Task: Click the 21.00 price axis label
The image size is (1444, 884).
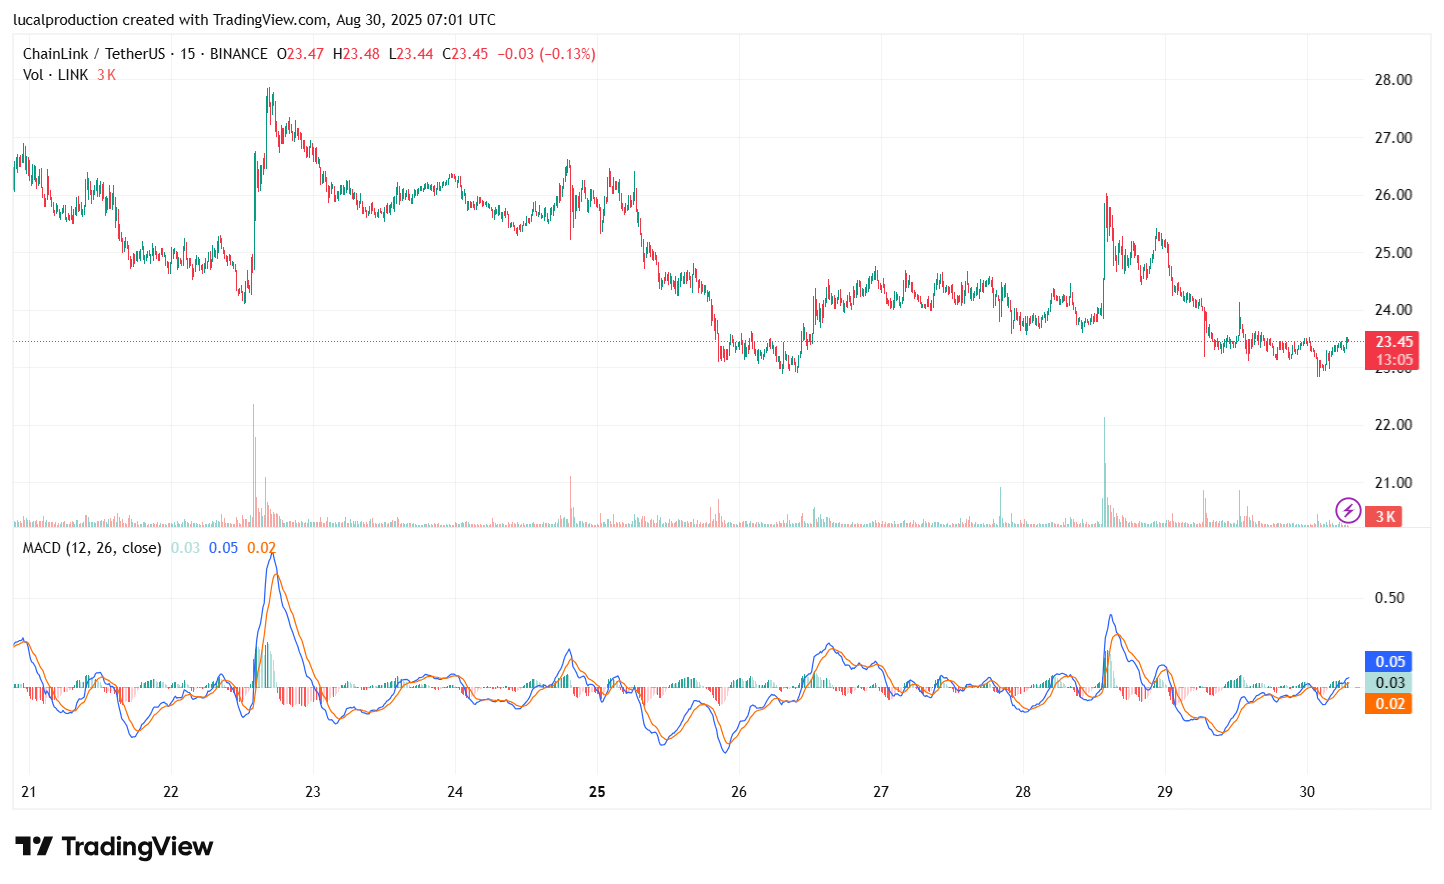Action: point(1393,483)
